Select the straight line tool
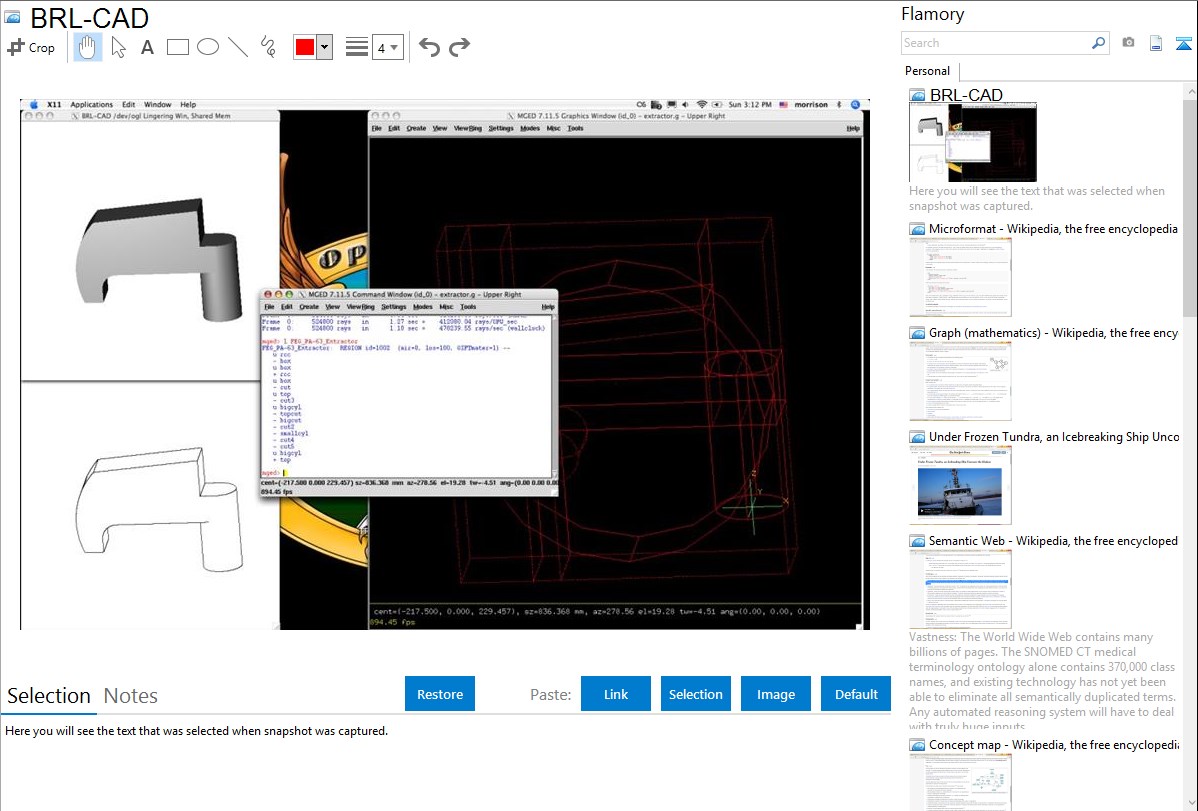This screenshot has width=1198, height=811. point(238,47)
